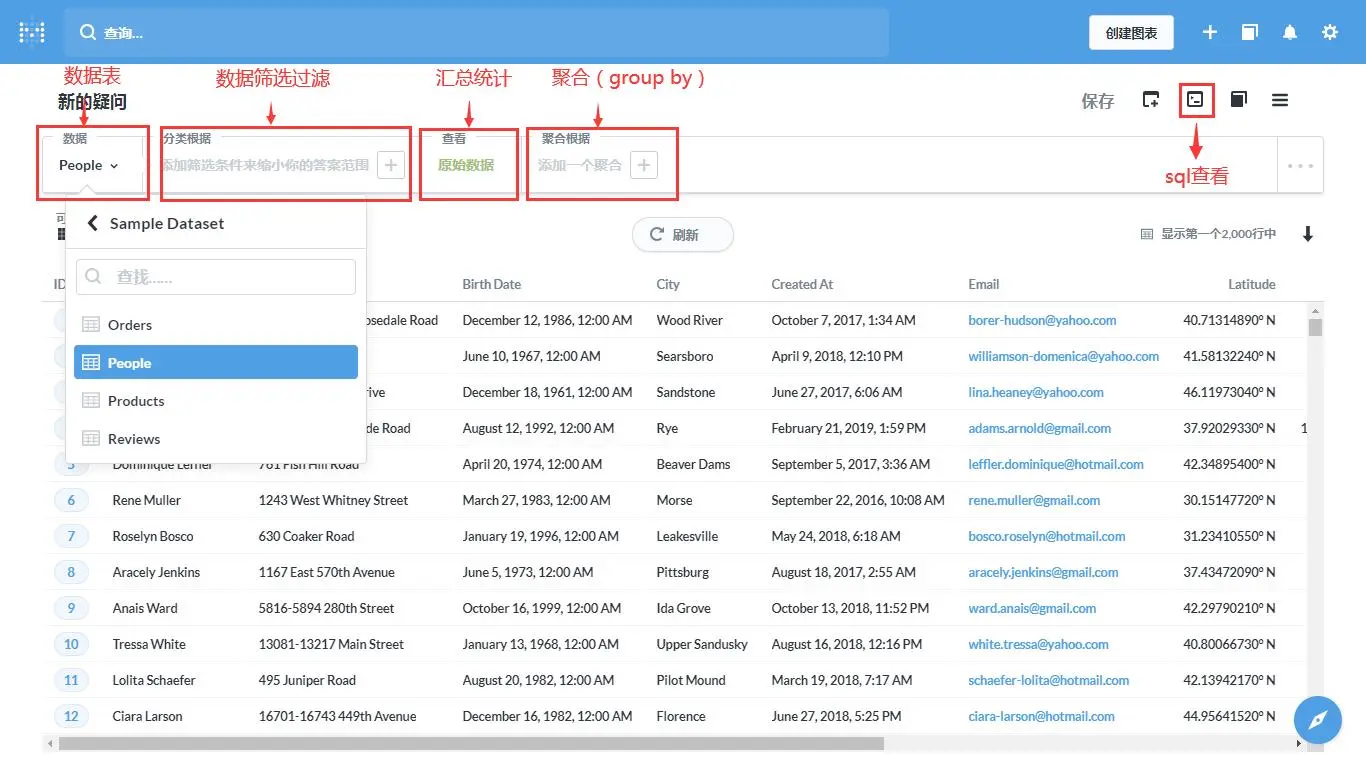Image resolution: width=1366 pixels, height=768 pixels.
Task: Click the Email column header
Action: click(x=984, y=284)
